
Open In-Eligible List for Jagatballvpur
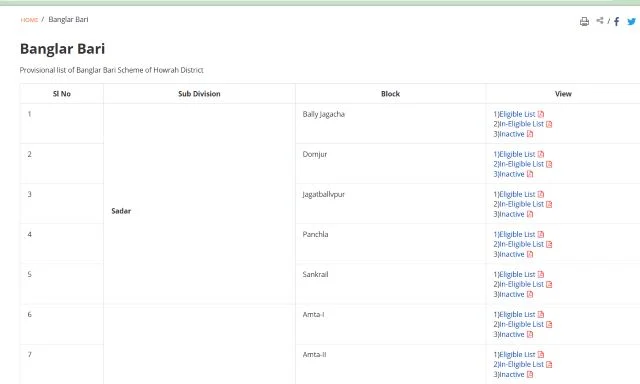coord(521,204)
